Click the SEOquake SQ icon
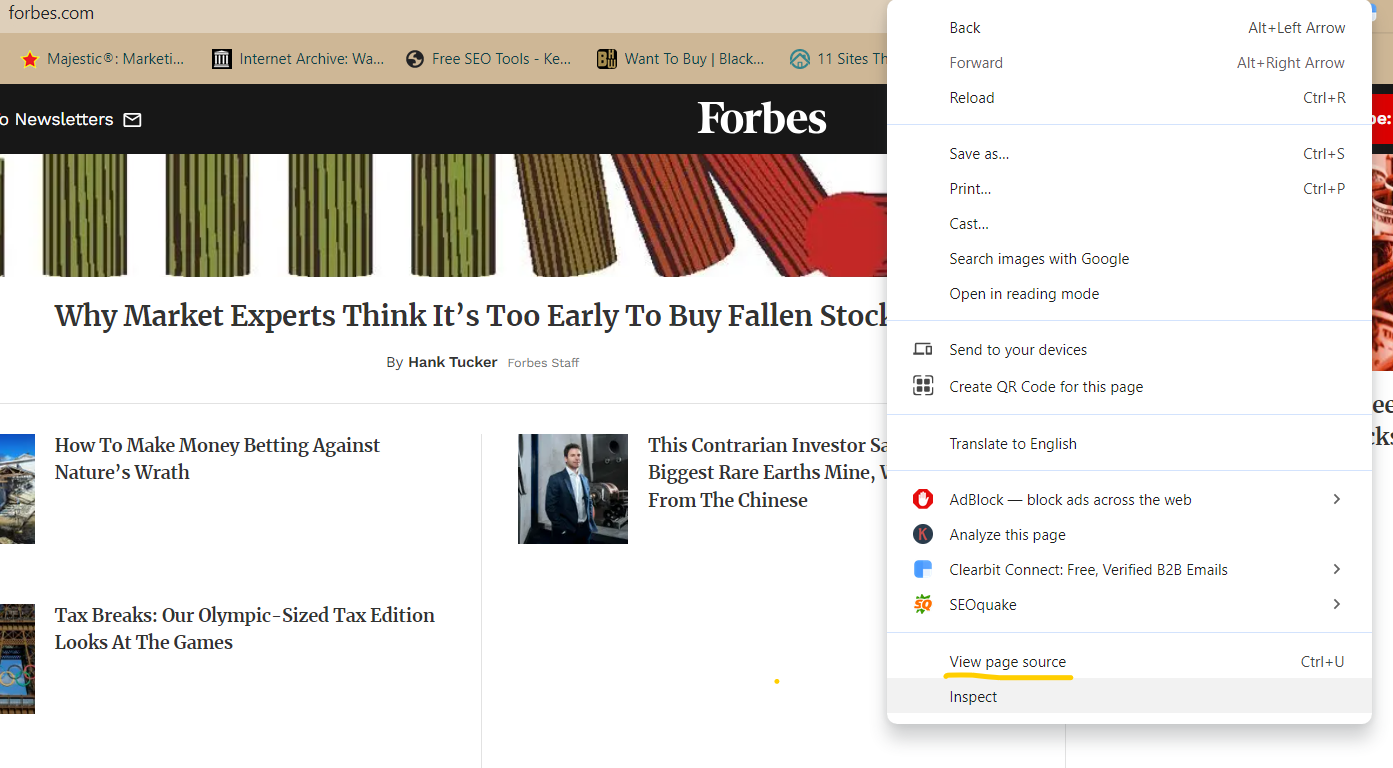The width and height of the screenshot is (1393, 768). point(923,604)
